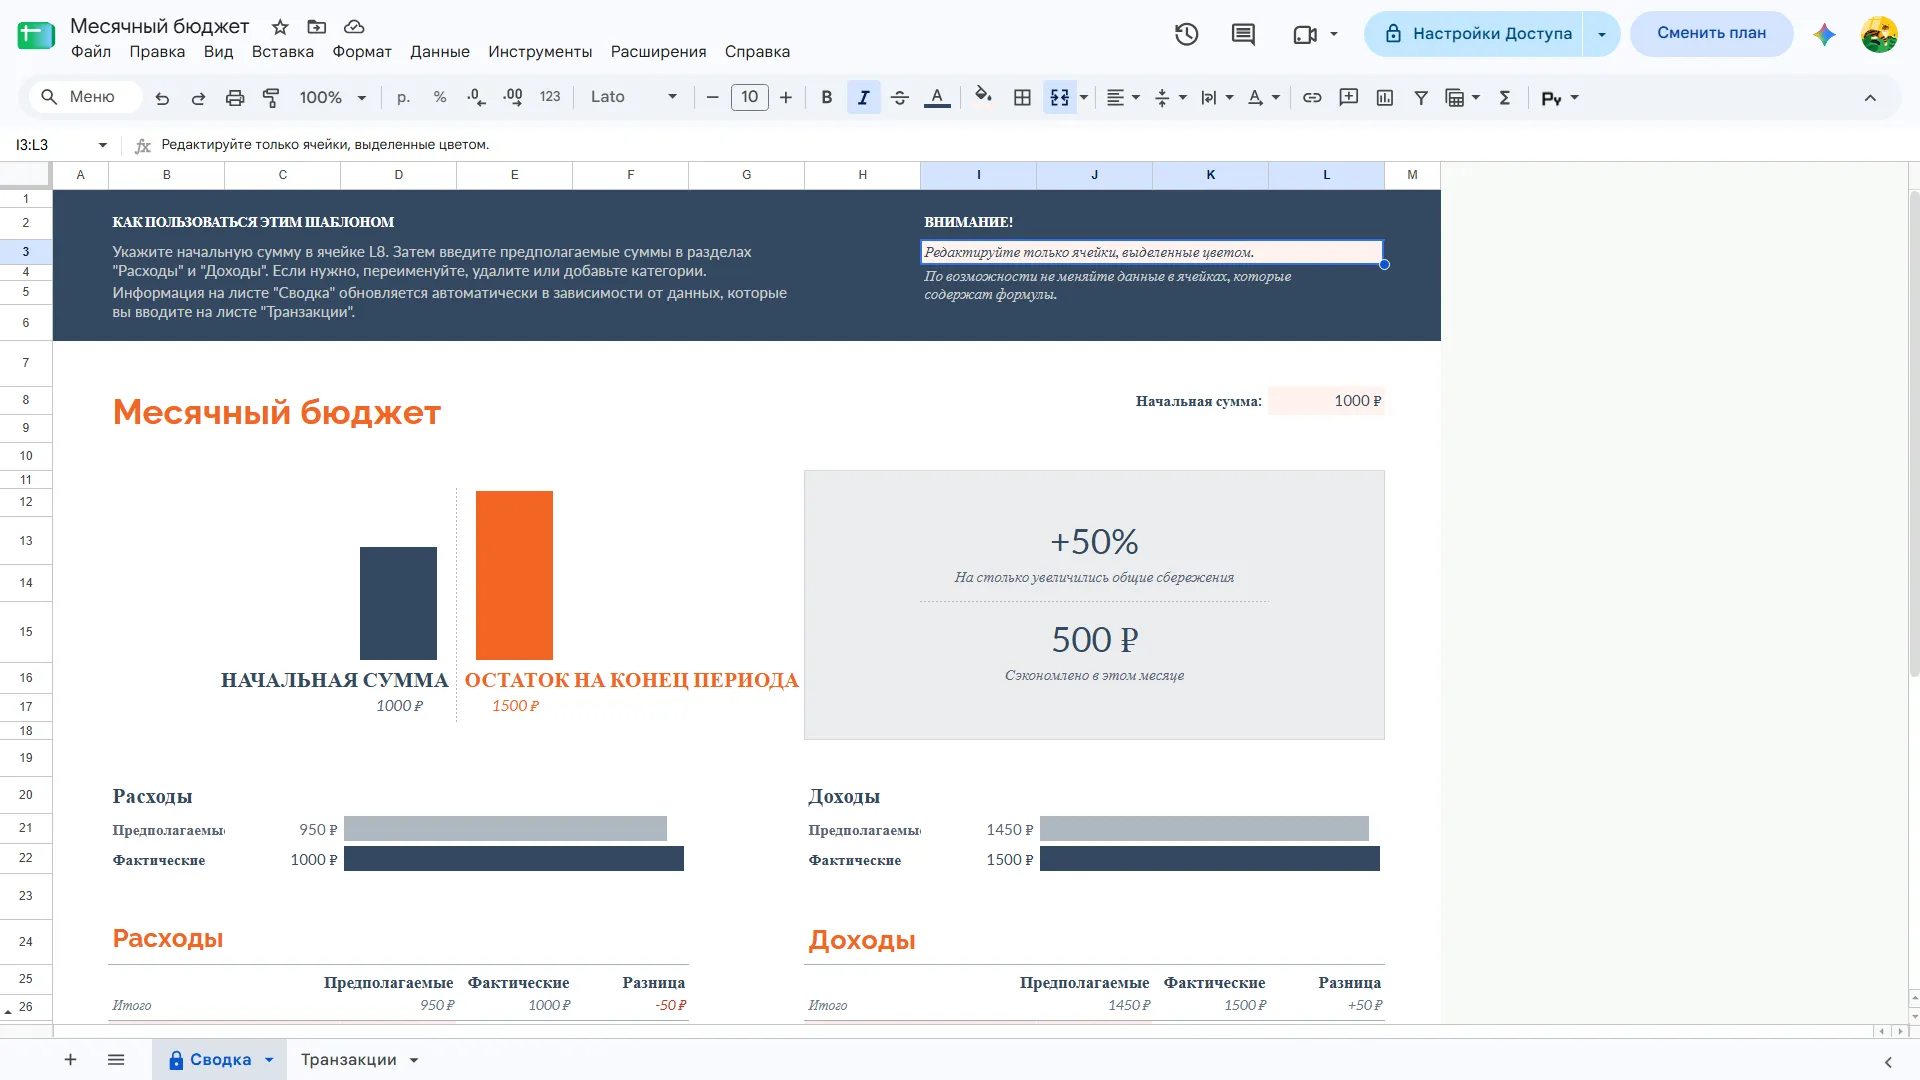Click the strikethrough formatting icon
The width and height of the screenshot is (1920, 1080).
click(900, 98)
